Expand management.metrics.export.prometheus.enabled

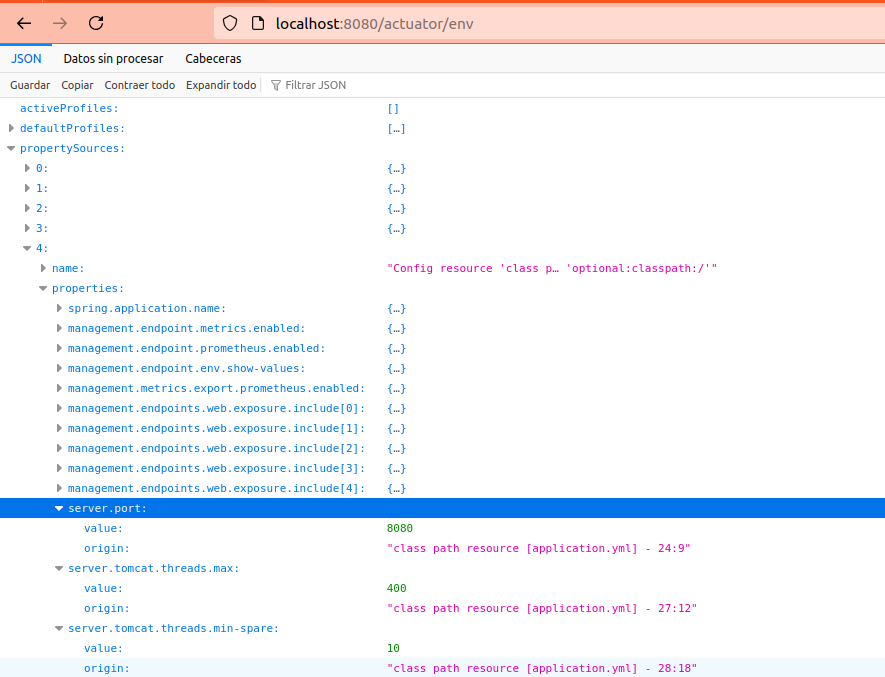59,388
